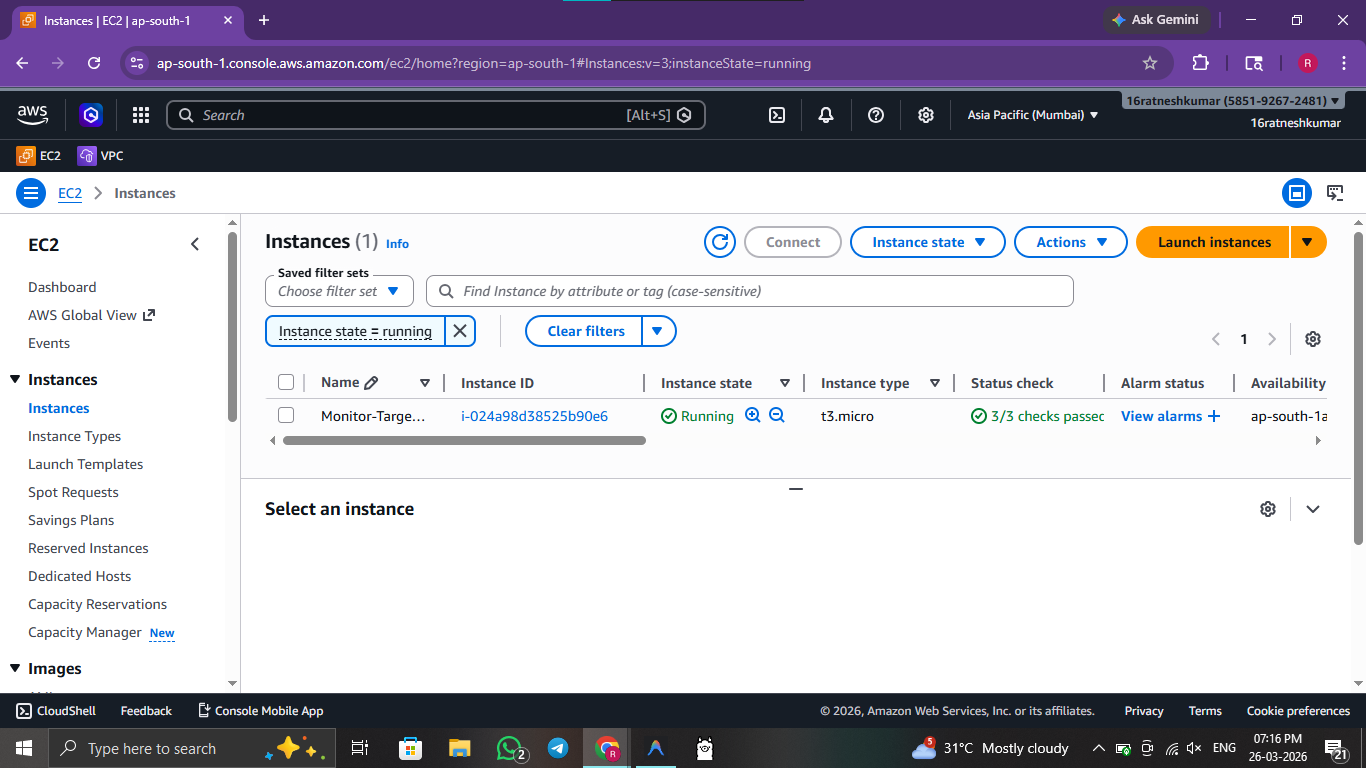Expand the Select an instance panel
This screenshot has width=1366, height=768.
tap(1313, 509)
